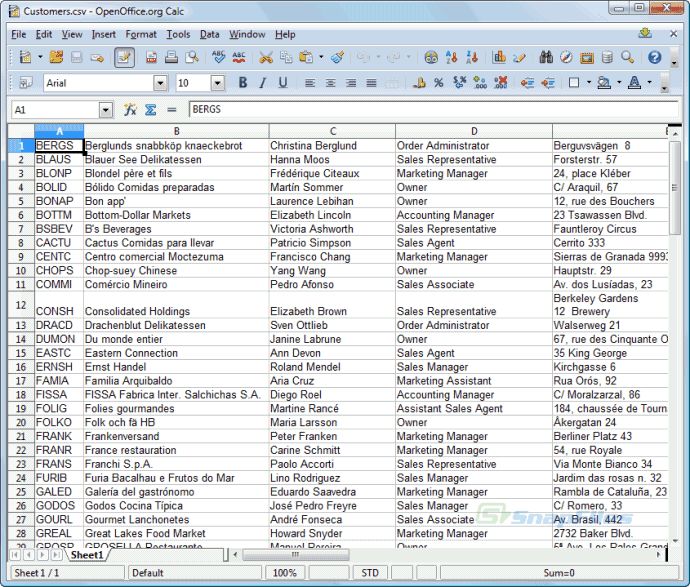Click the Decrease Indent icon
Screen dimensions: 690x587
pos(527,83)
